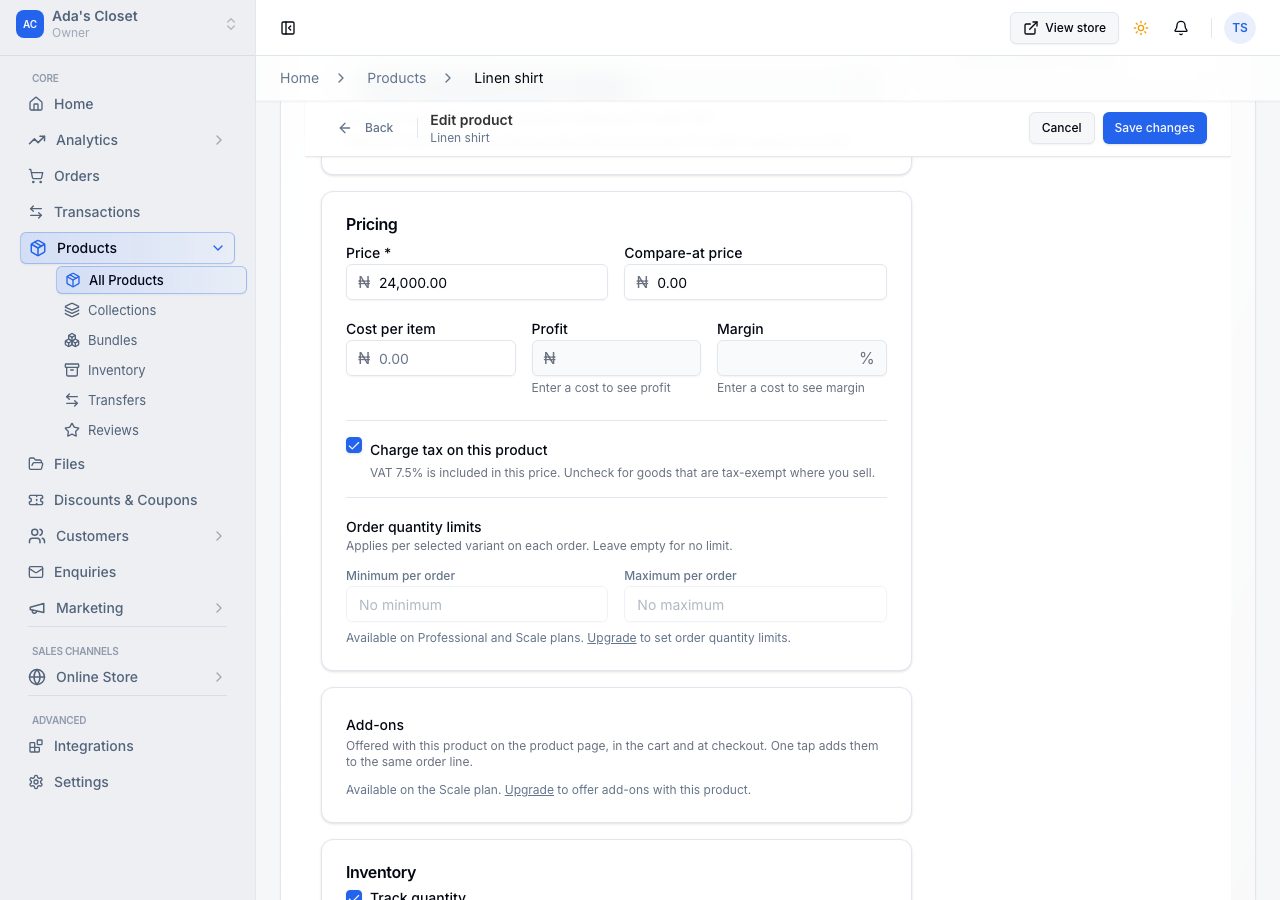Viewport: 1280px width, 900px height.
Task: Click the Margin percent field
Action: pyautogui.click(x=802, y=358)
